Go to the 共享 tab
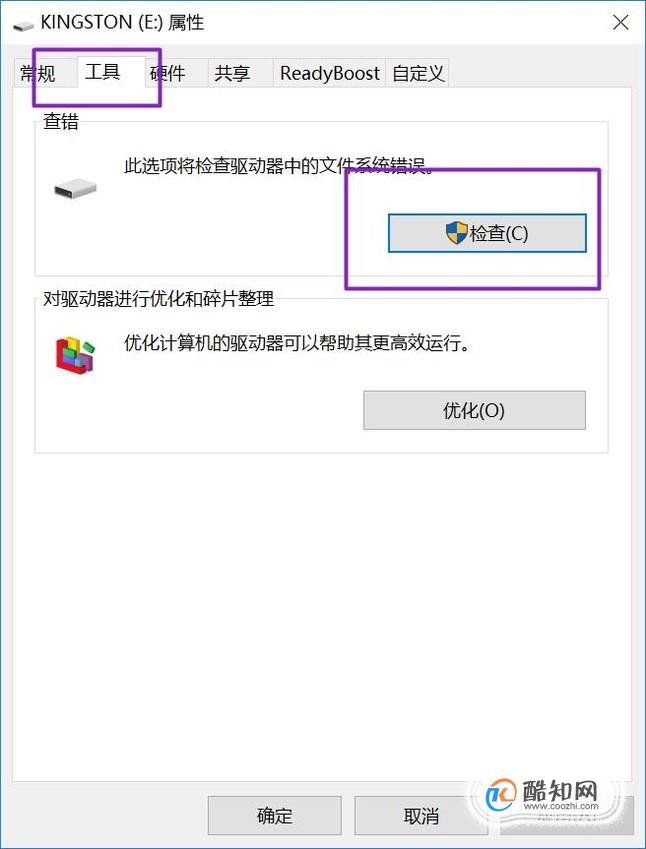Image resolution: width=646 pixels, height=849 pixels. pos(232,74)
